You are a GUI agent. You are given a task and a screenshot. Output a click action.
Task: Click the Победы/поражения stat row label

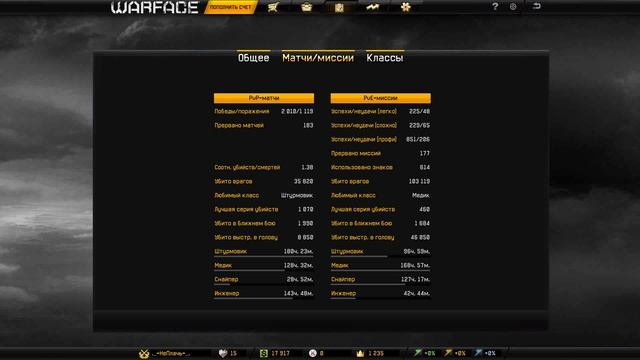[x=242, y=111]
